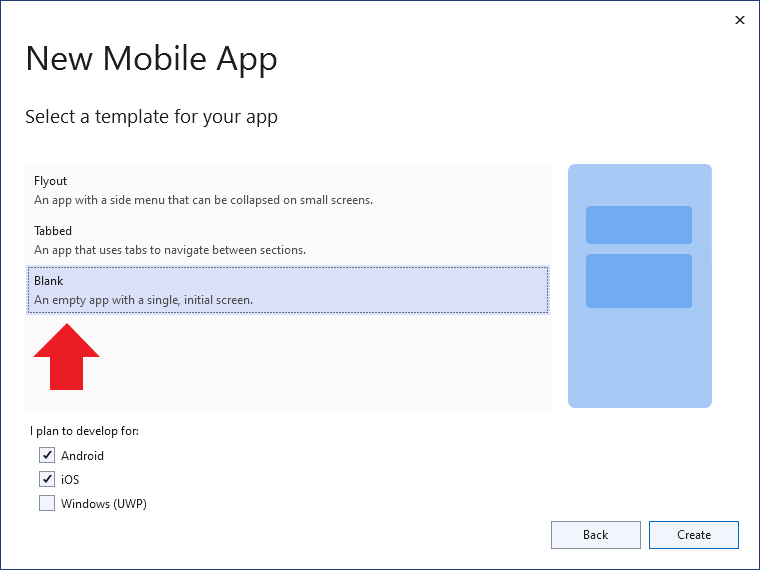This screenshot has height=570, width=760.
Task: Click the Back button
Action: [596, 535]
